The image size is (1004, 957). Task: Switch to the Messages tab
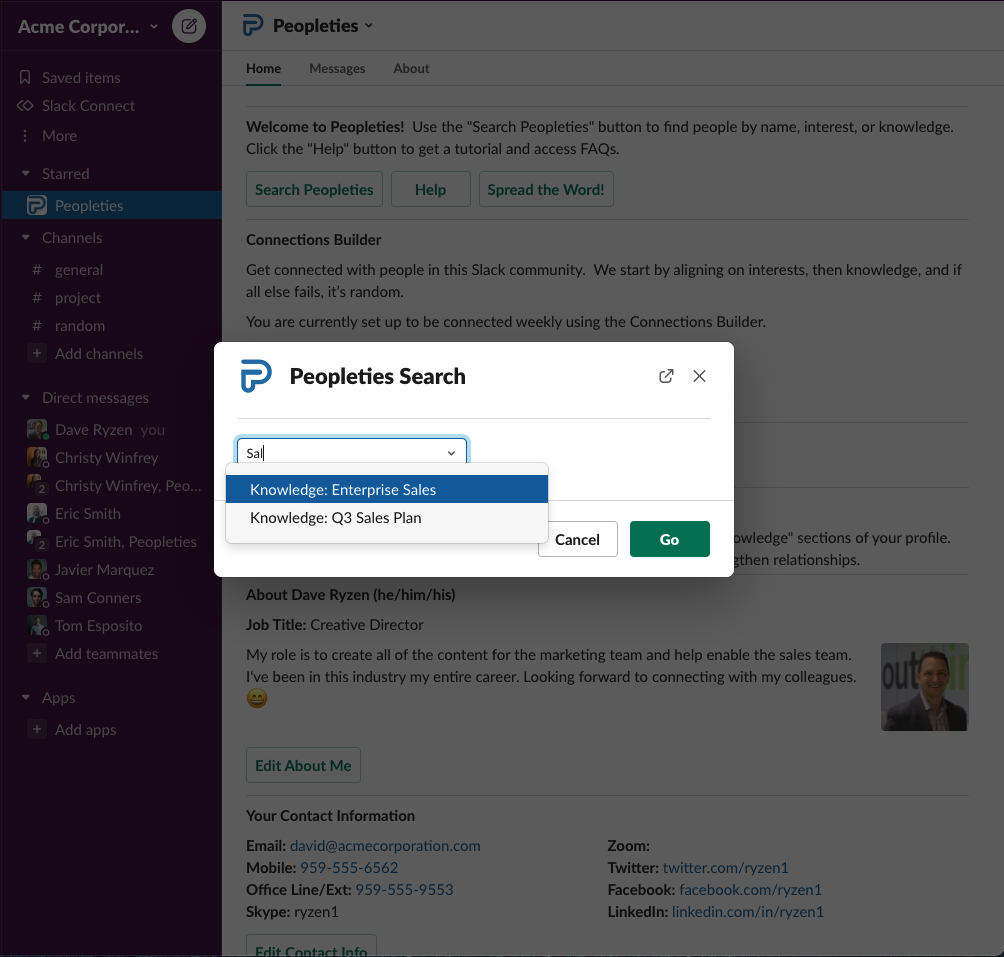coord(337,68)
